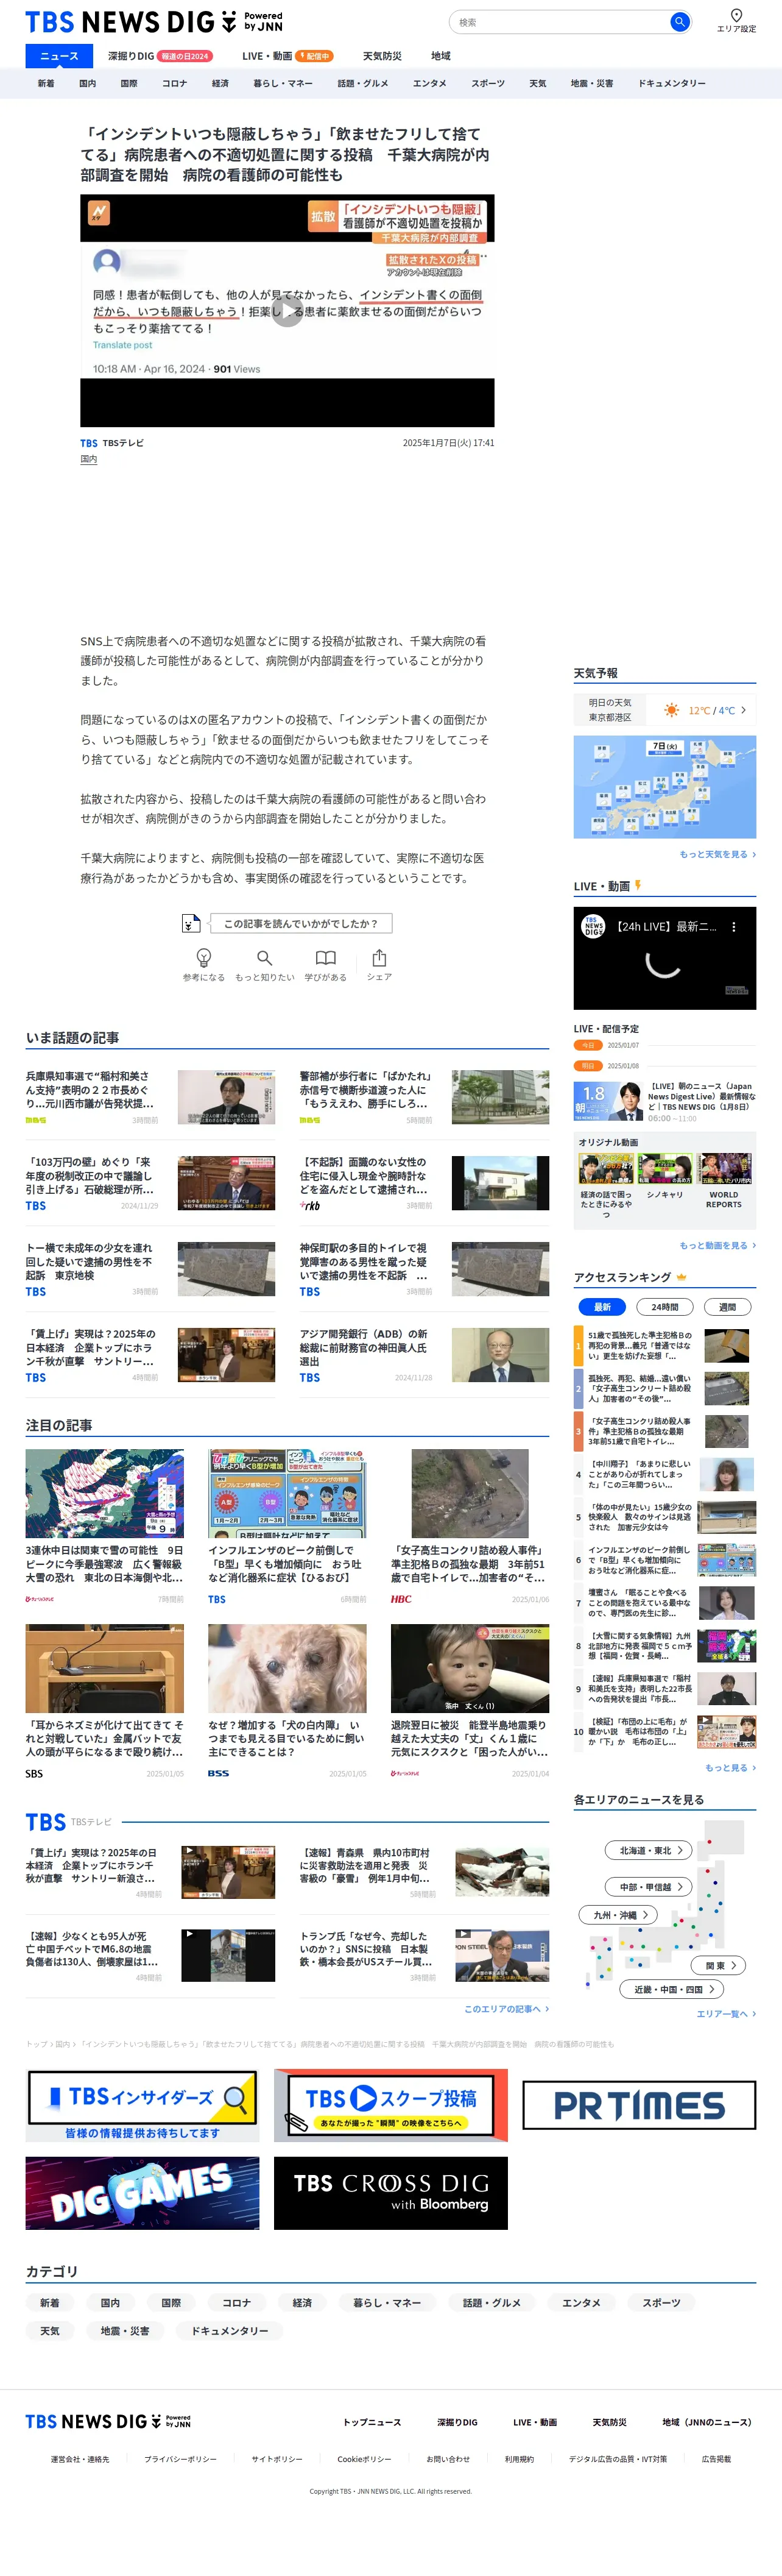Viewport: 782px width, 2576px height.
Task: Open the TBSインサイダーズ banner
Action: coord(142,2105)
